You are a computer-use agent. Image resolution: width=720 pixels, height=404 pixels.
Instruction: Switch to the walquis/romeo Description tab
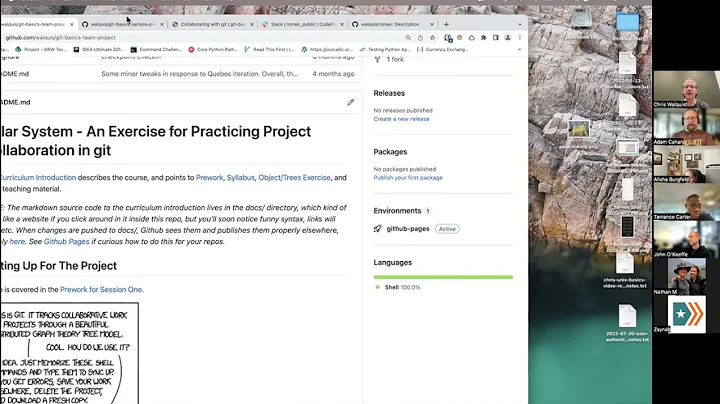click(393, 24)
